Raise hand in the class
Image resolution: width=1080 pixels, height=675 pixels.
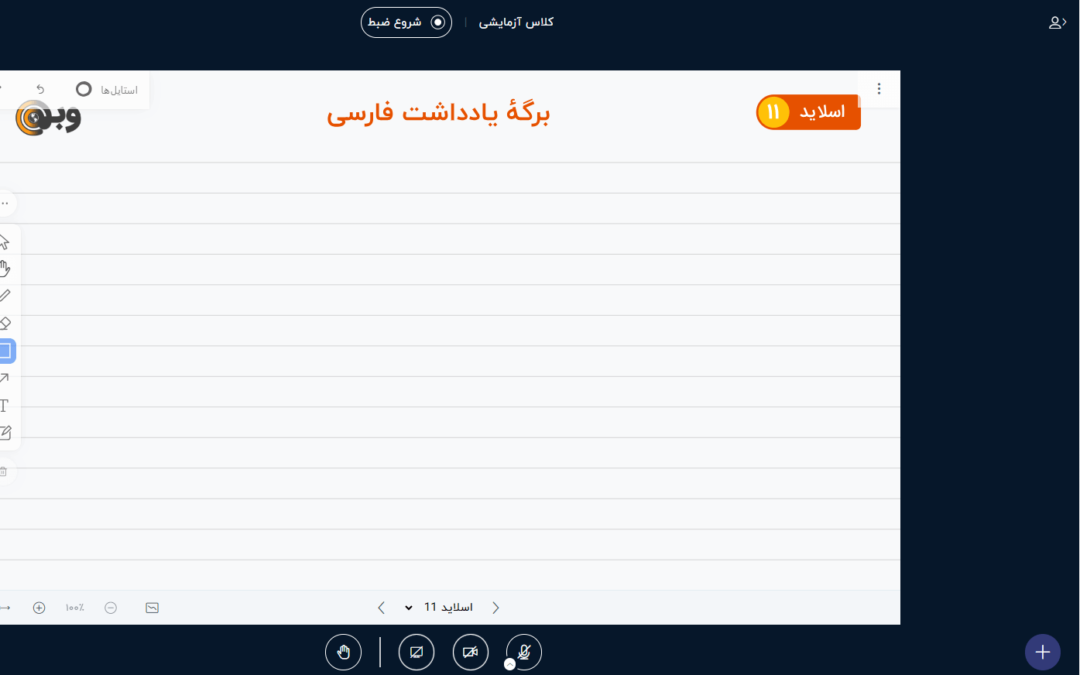click(x=343, y=652)
